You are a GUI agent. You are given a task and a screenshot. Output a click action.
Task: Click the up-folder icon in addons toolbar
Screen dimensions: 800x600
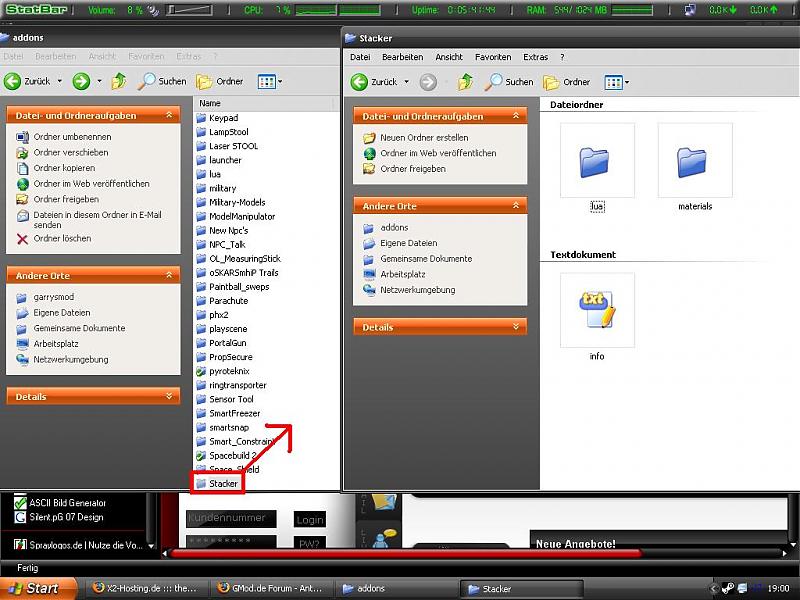pyautogui.click(x=119, y=81)
